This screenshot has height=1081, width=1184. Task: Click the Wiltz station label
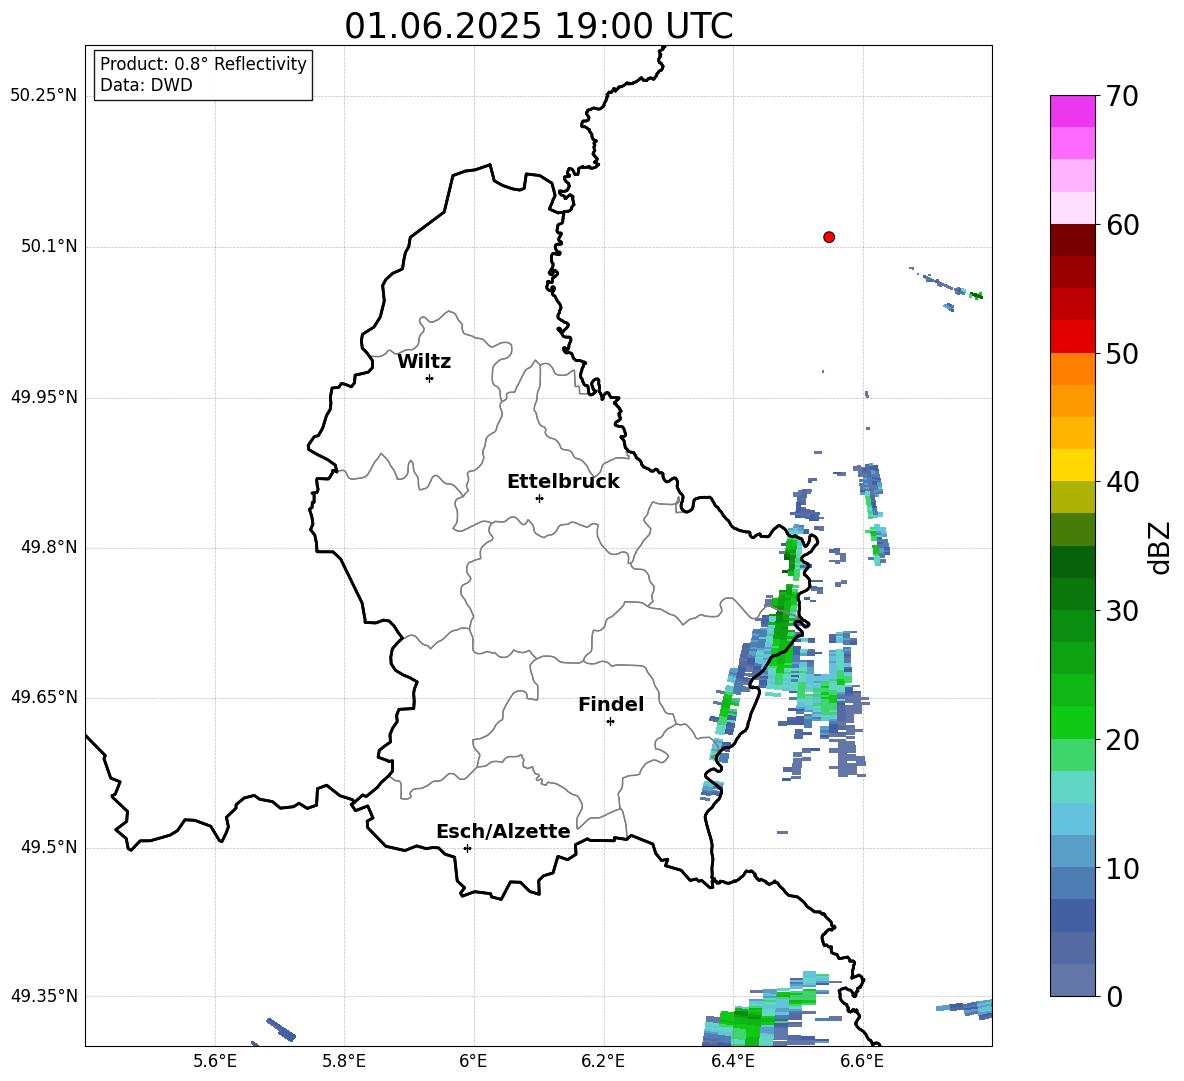424,362
